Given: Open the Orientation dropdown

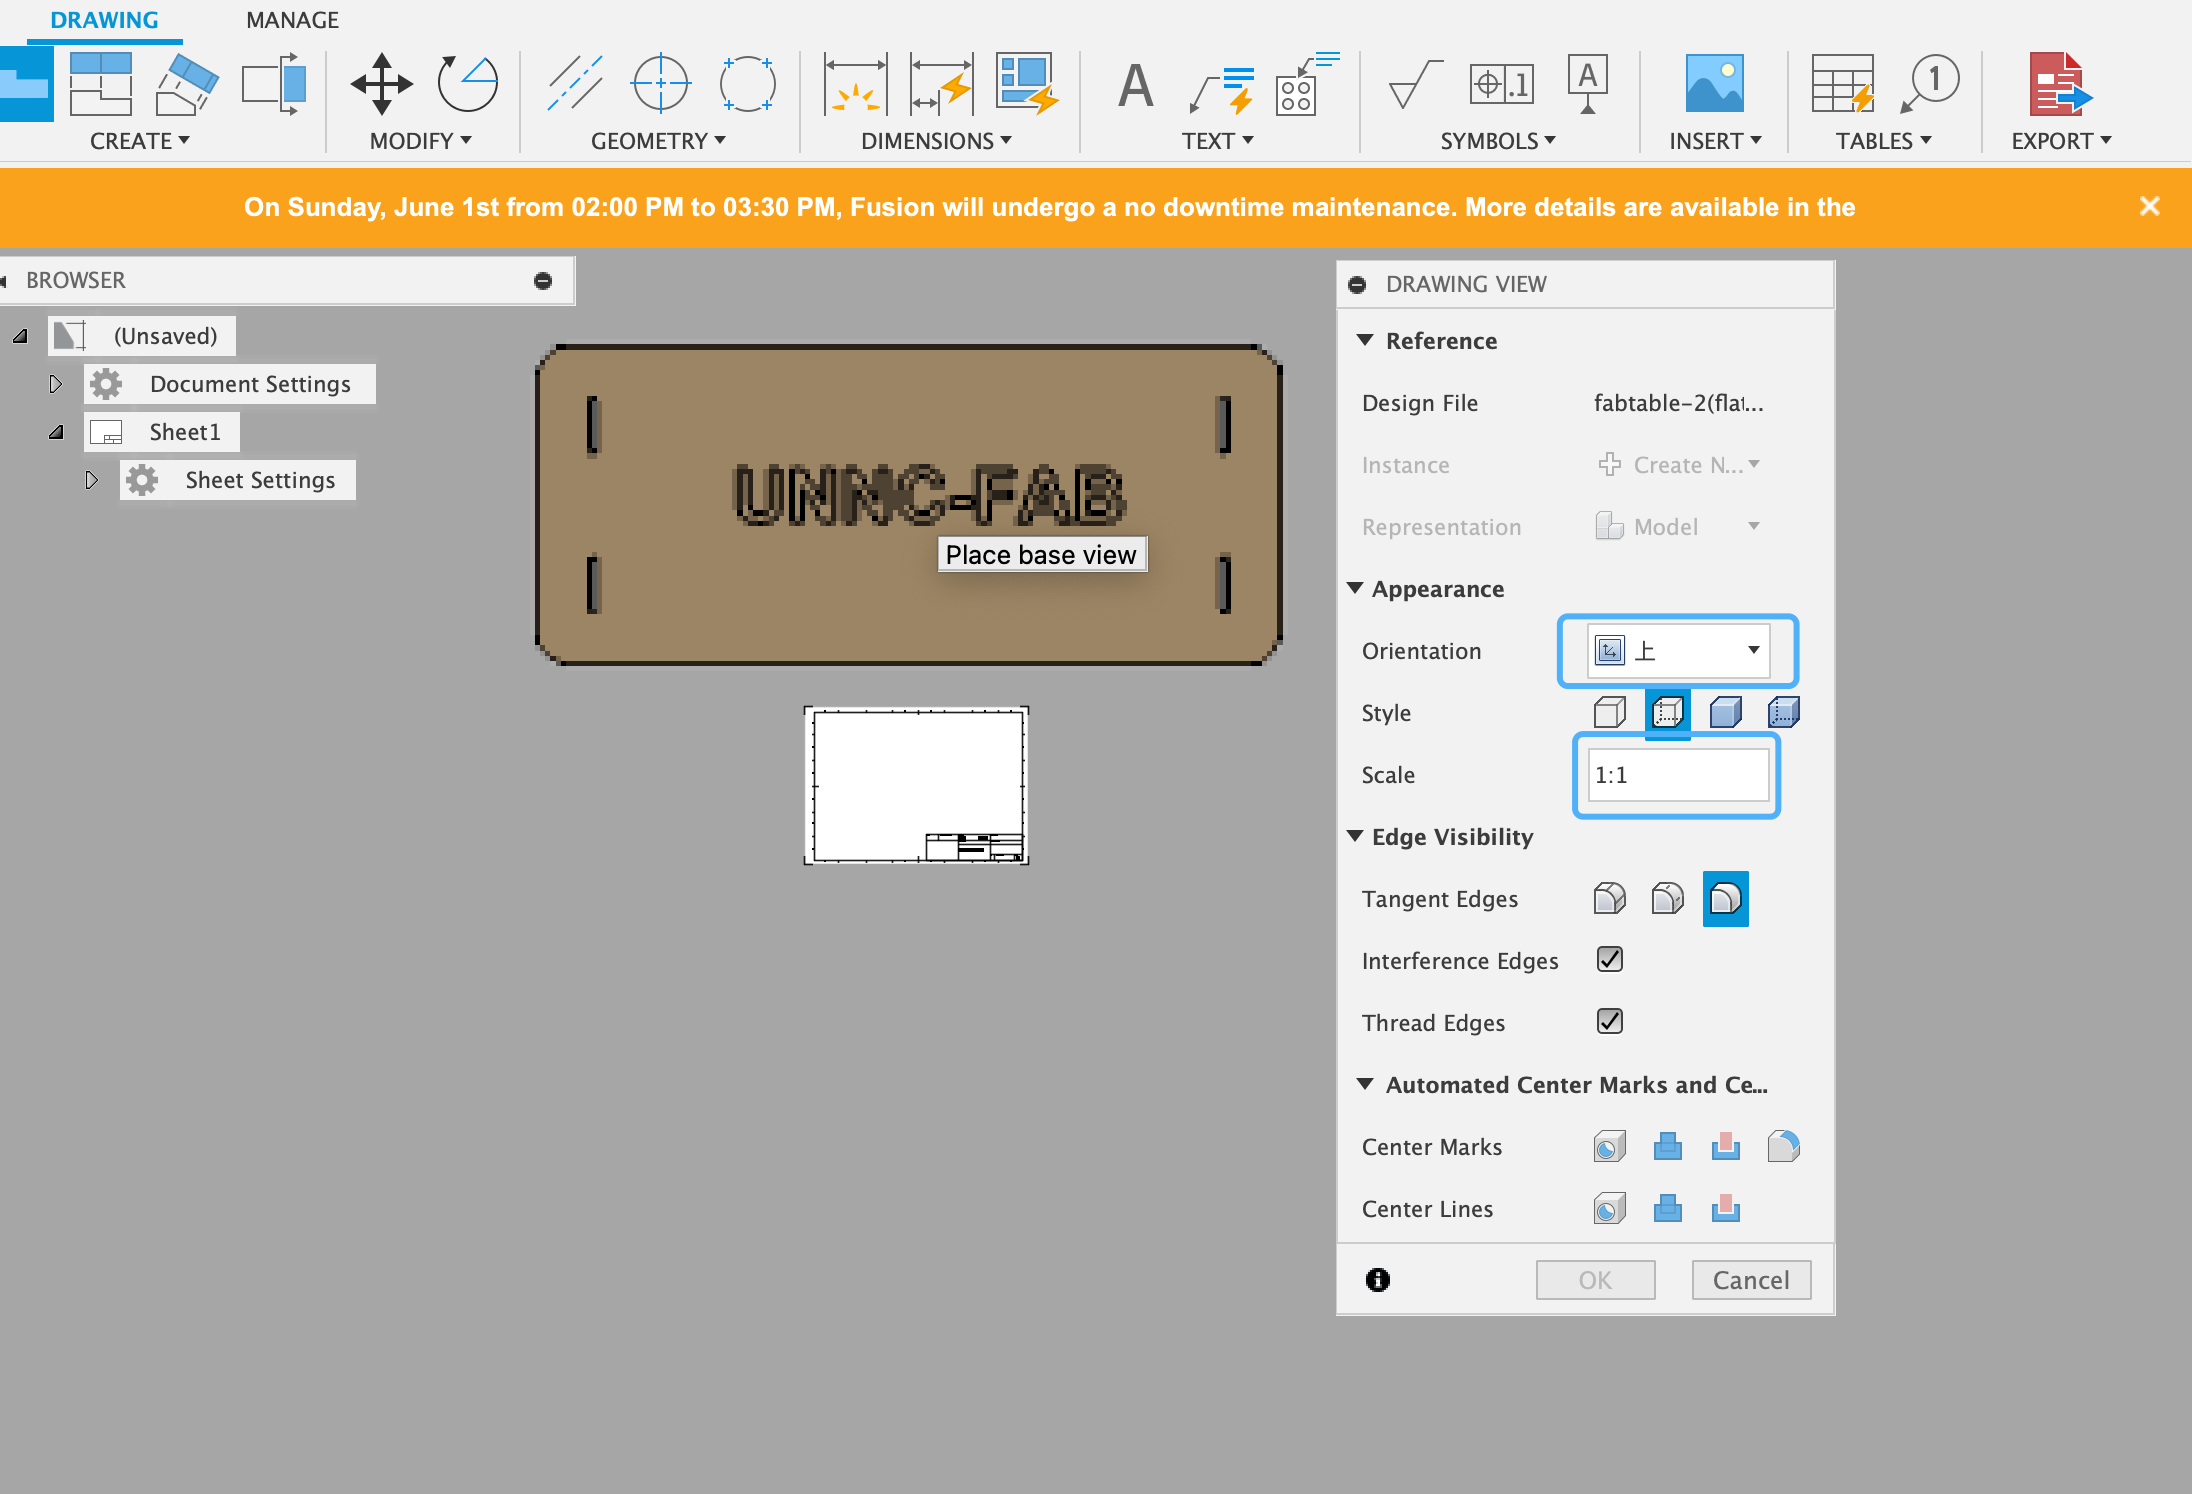Looking at the screenshot, I should [x=1678, y=651].
